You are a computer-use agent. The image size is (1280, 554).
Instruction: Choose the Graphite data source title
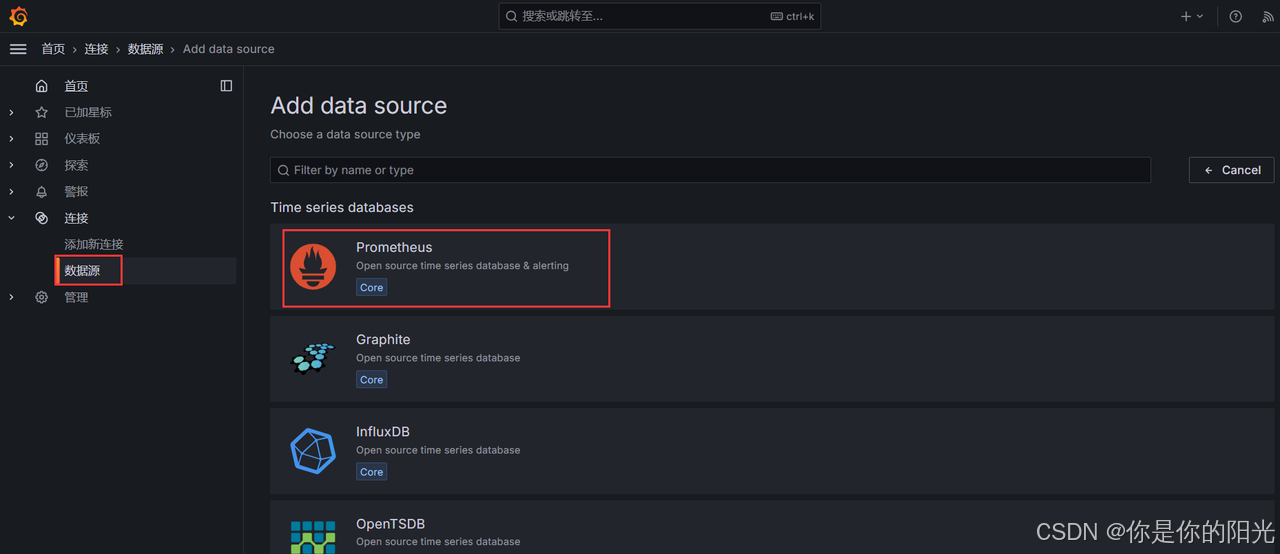click(x=383, y=340)
